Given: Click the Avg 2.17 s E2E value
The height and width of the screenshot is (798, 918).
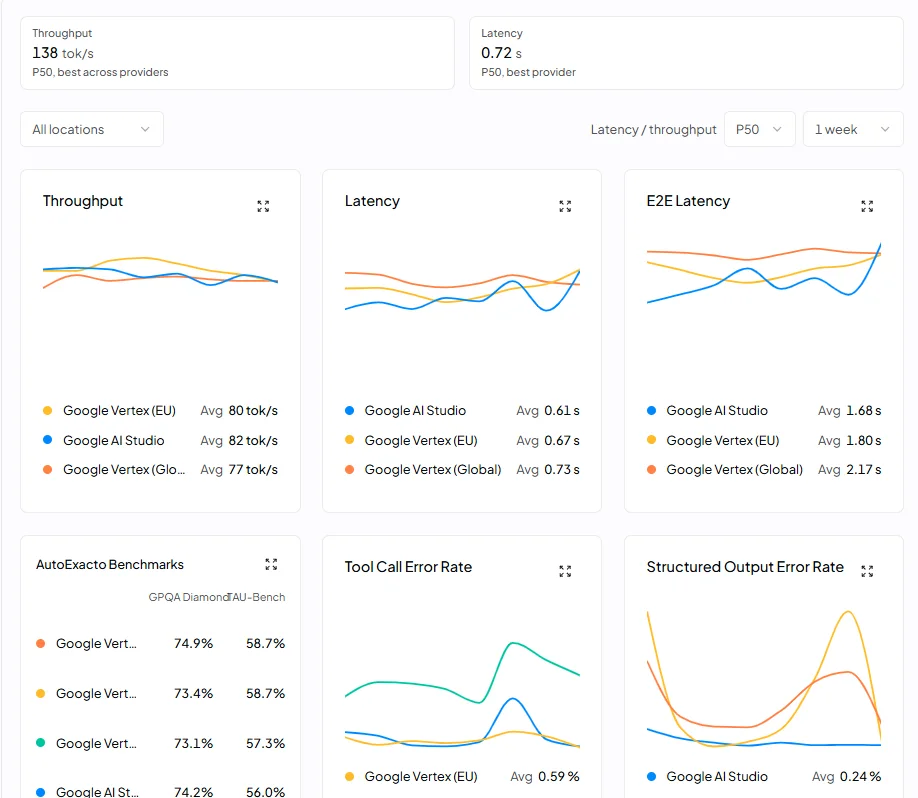Looking at the screenshot, I should [x=850, y=470].
